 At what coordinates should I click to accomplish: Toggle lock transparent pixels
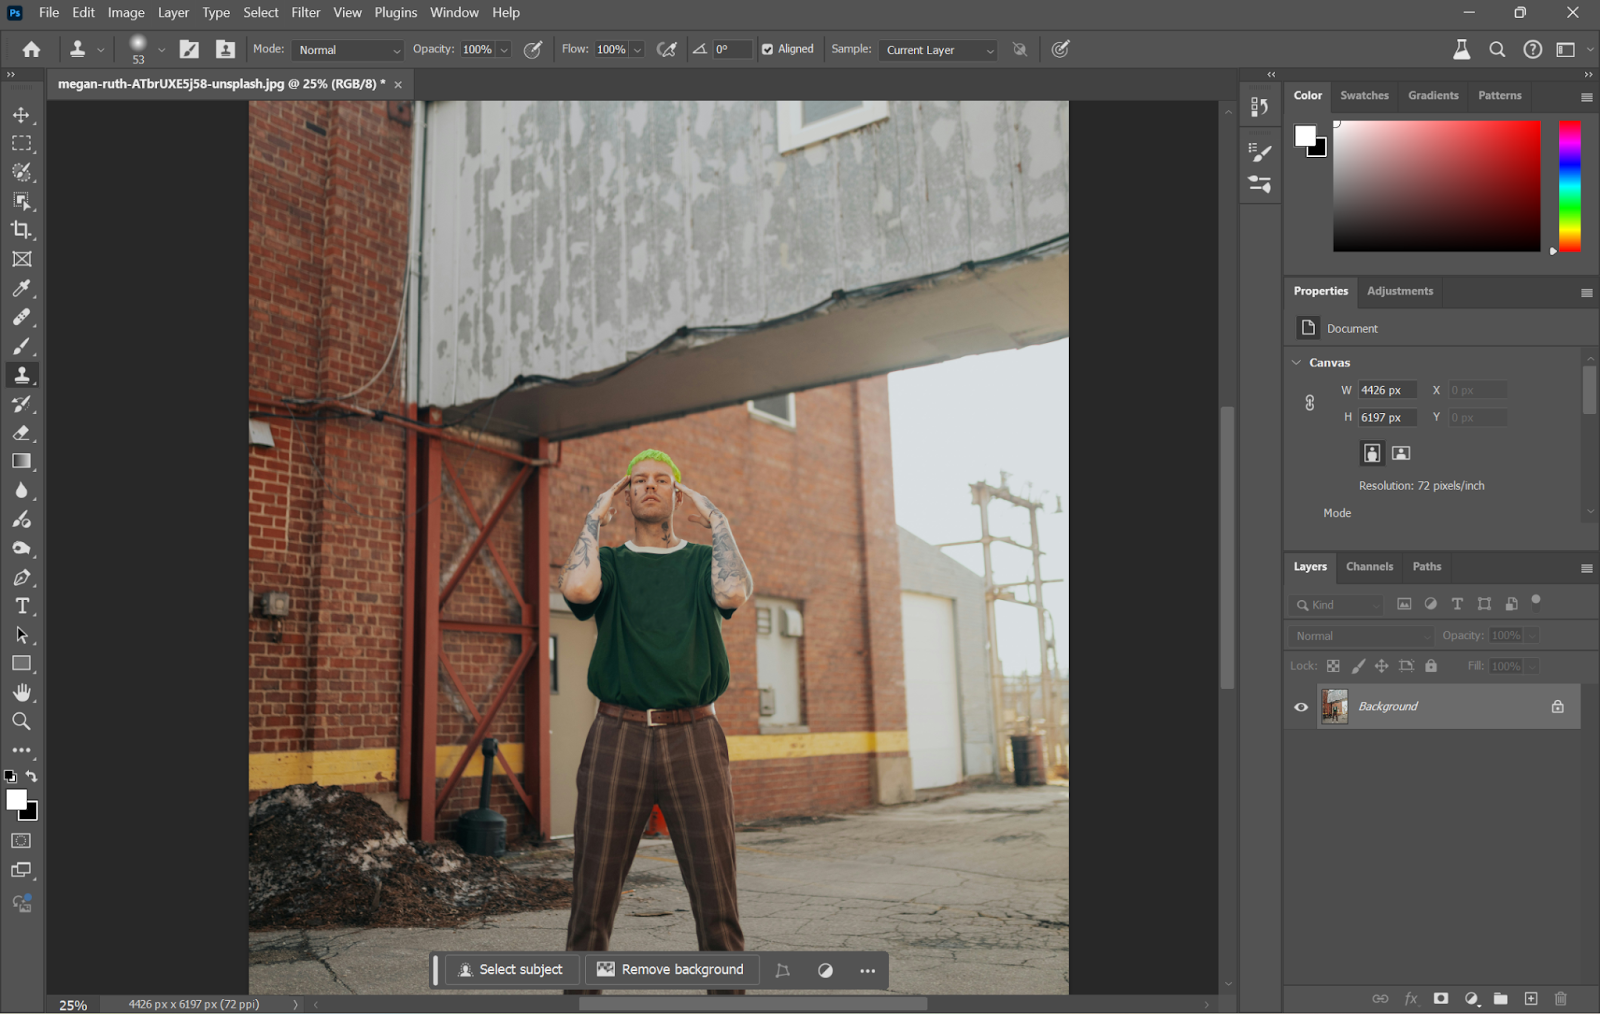pos(1333,666)
